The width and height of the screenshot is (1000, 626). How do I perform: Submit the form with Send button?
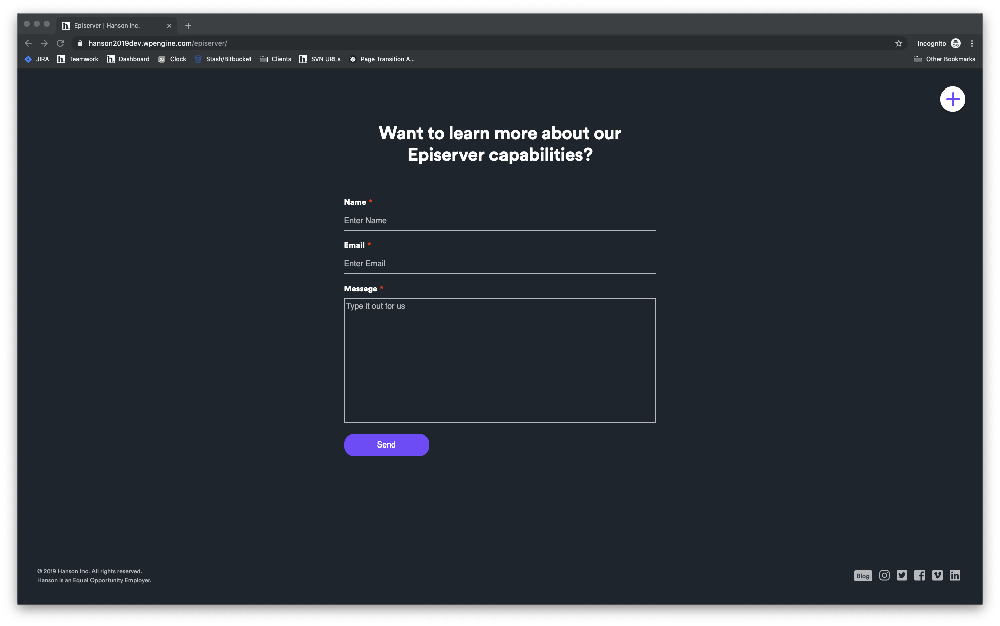point(386,445)
